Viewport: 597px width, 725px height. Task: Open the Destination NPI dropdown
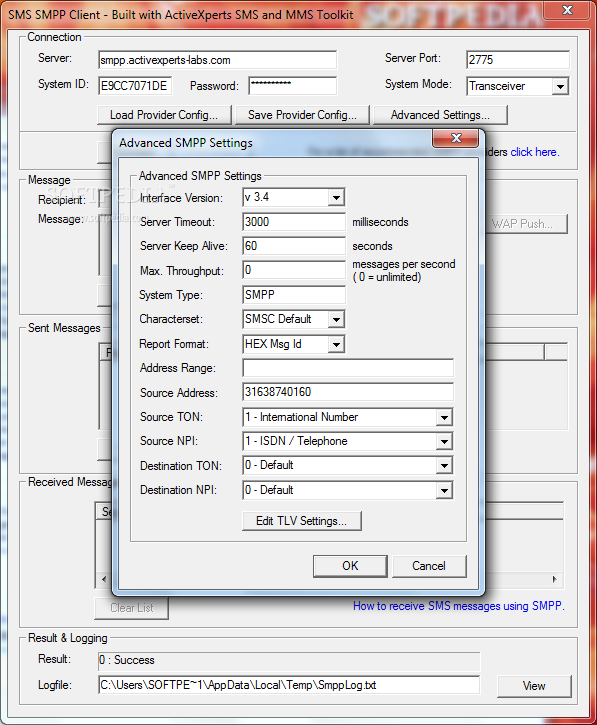point(444,491)
